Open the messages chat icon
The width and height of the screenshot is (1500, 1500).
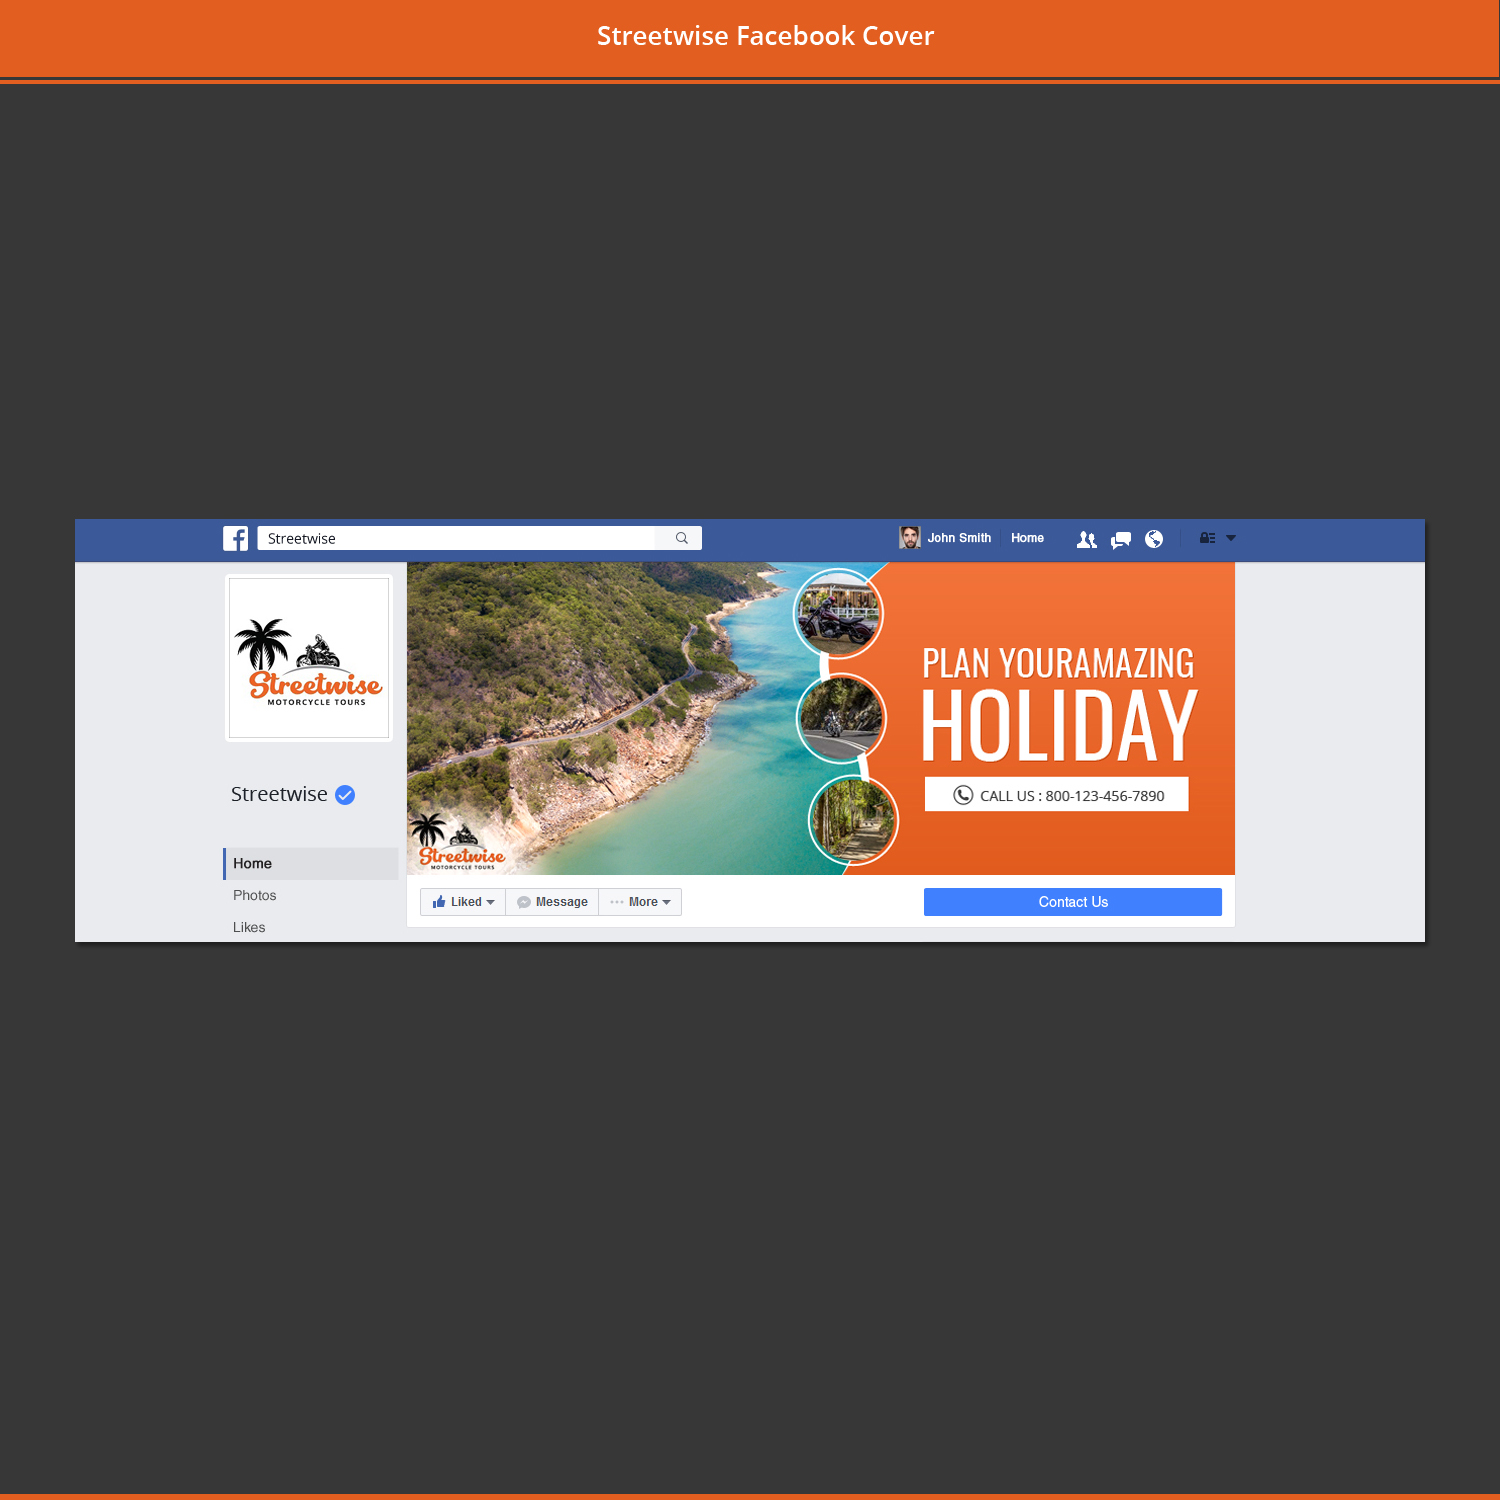[x=1121, y=539]
